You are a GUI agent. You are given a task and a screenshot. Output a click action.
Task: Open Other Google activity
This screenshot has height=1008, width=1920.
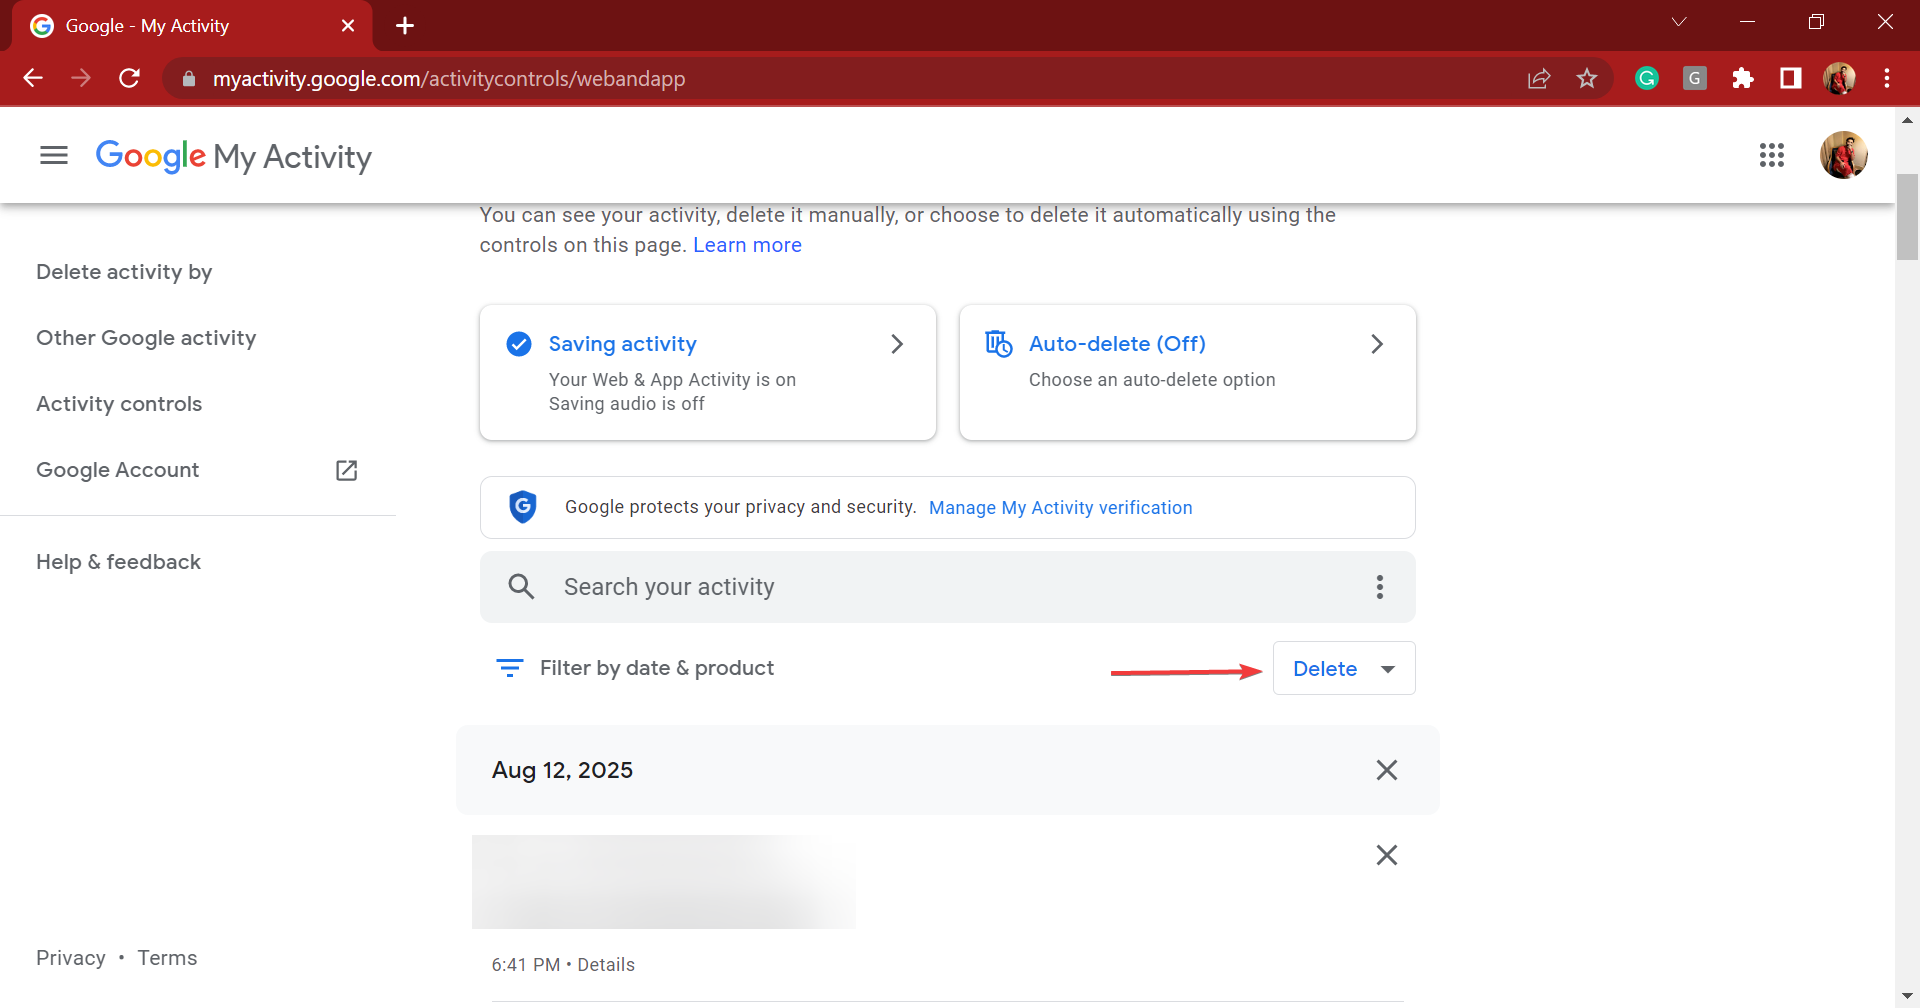click(x=146, y=338)
